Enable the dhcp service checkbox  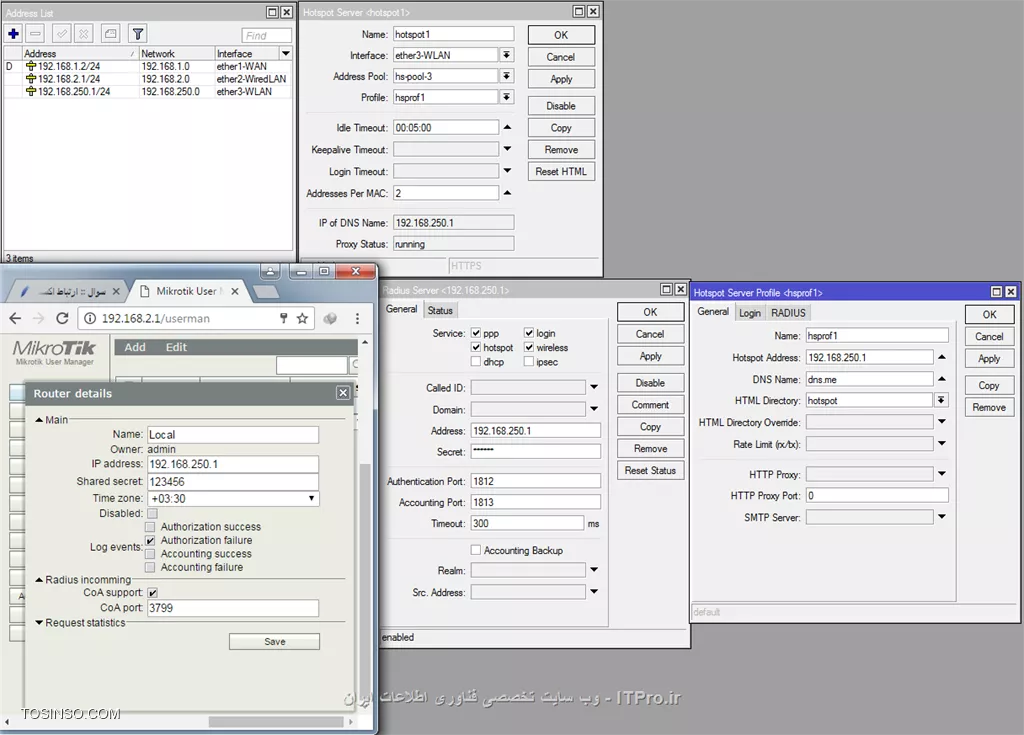[476, 362]
